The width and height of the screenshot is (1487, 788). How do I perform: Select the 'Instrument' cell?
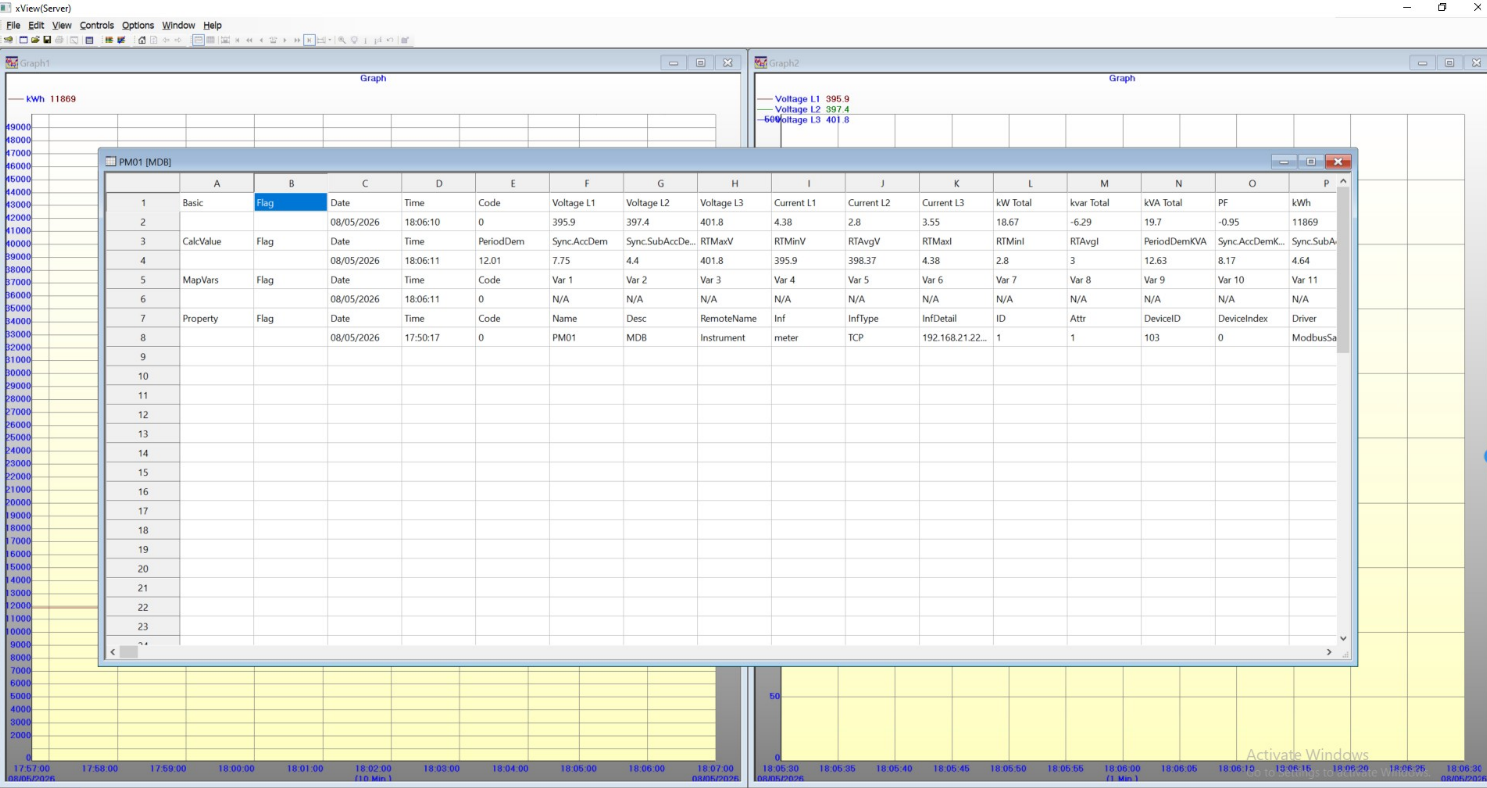point(735,338)
